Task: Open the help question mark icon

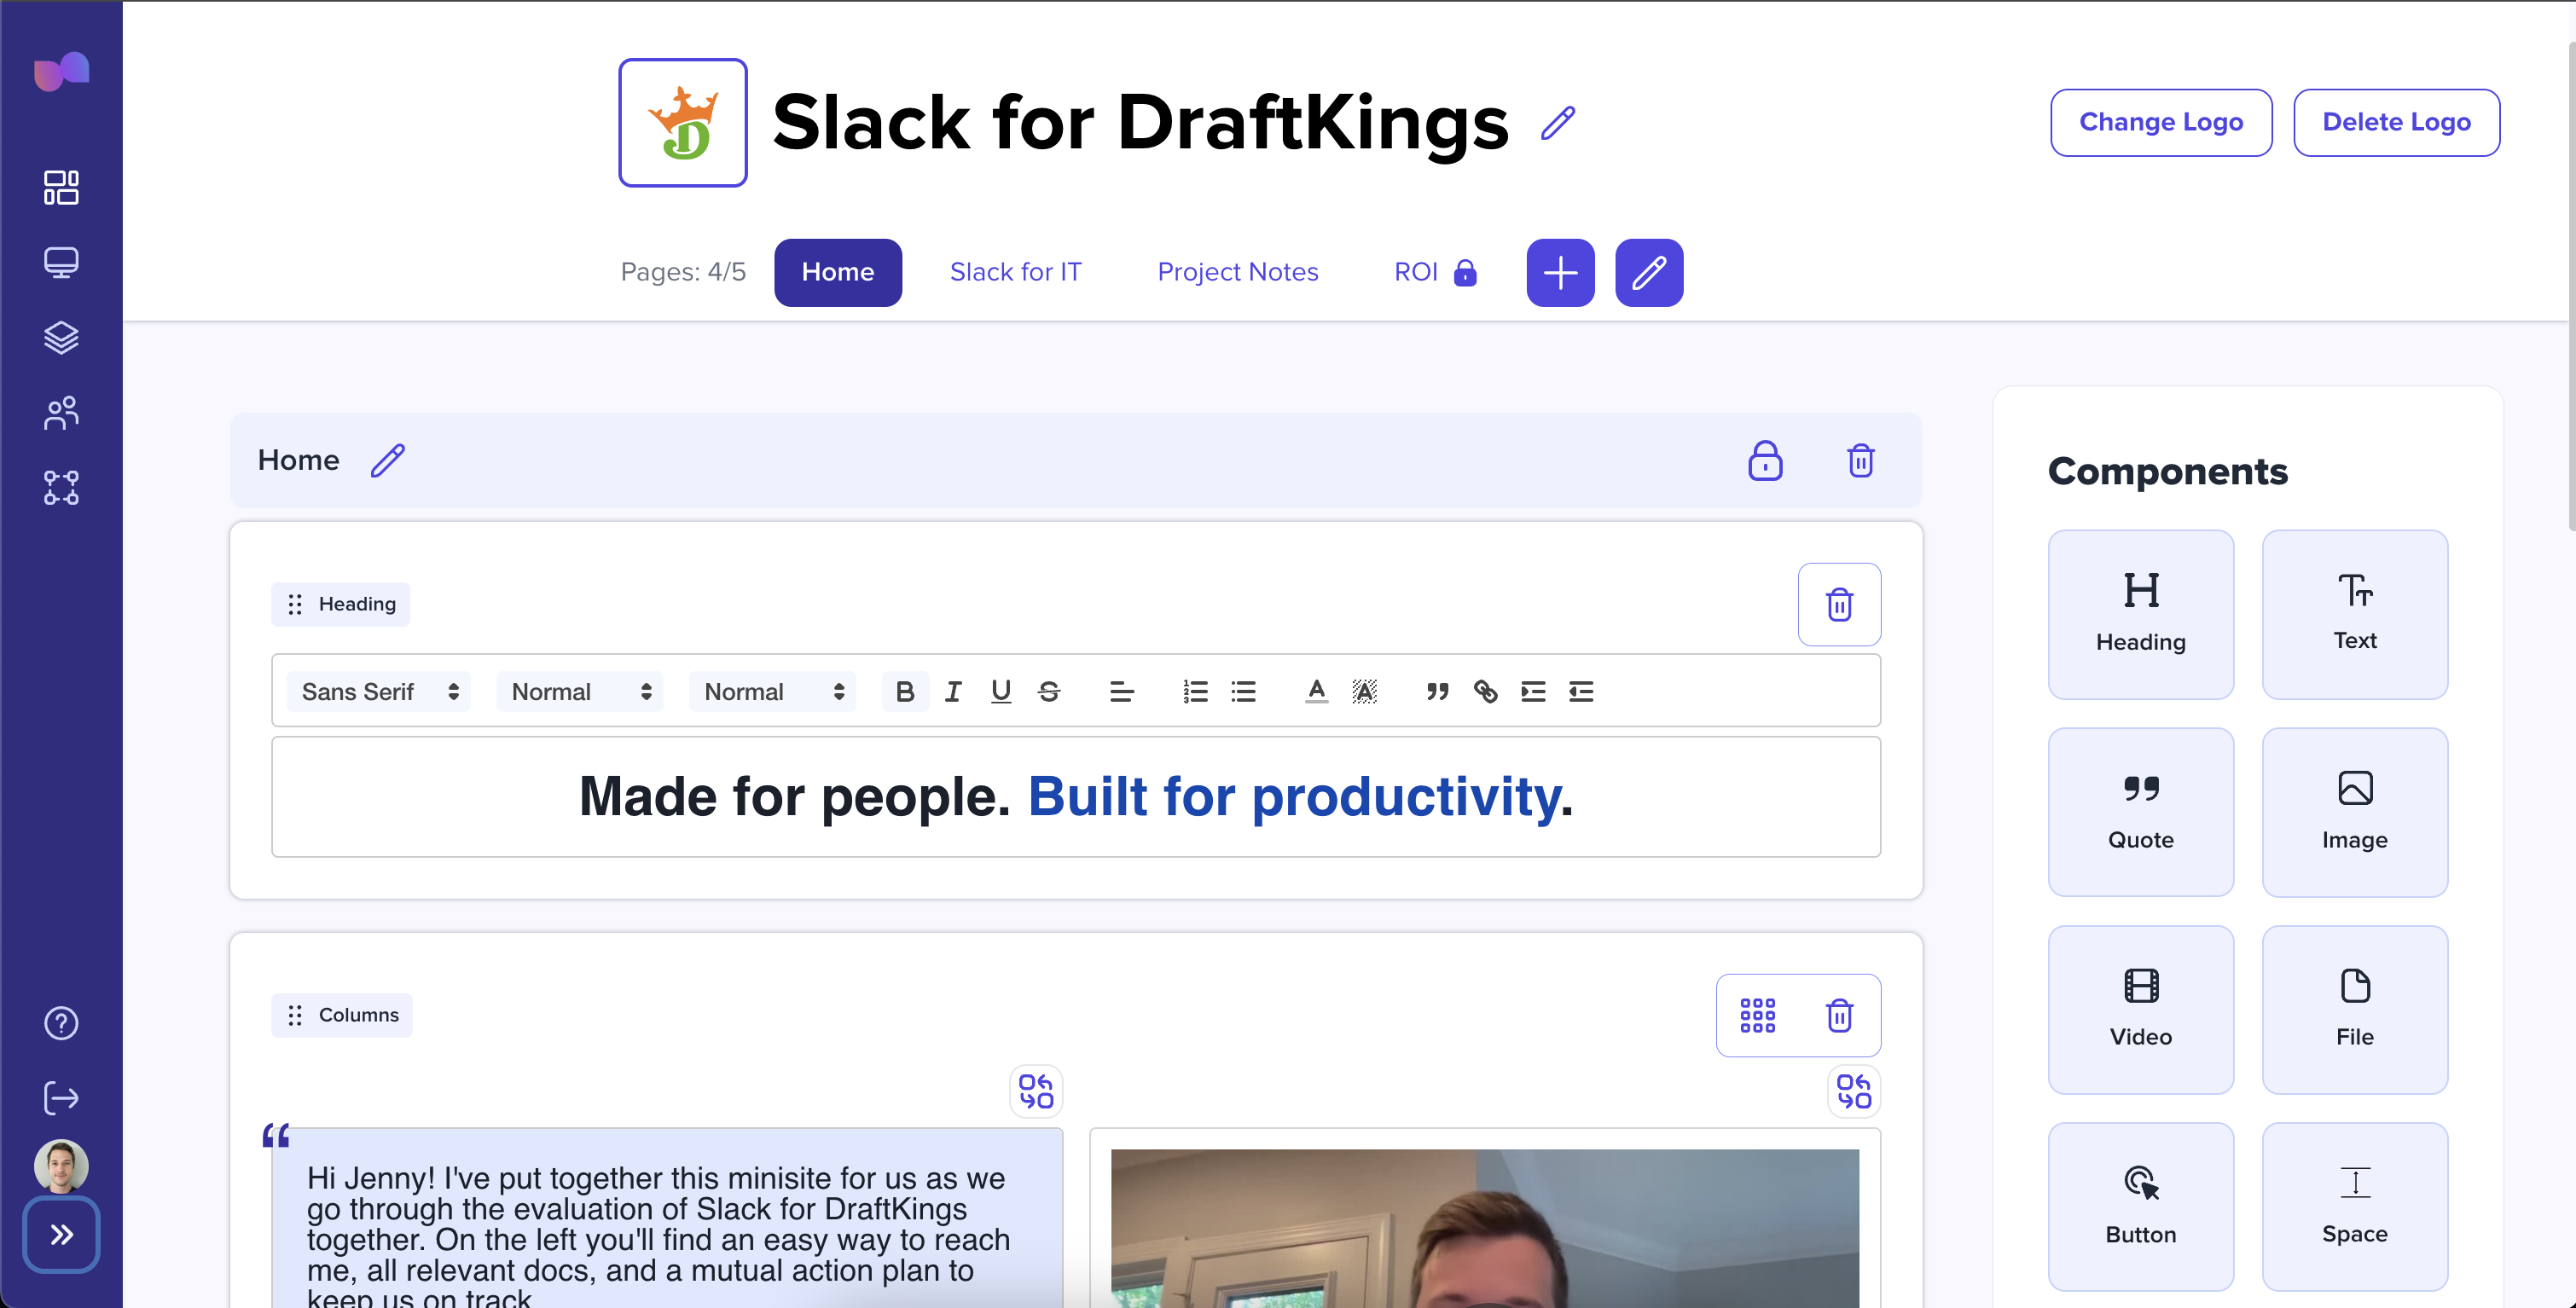Action: (61, 1023)
